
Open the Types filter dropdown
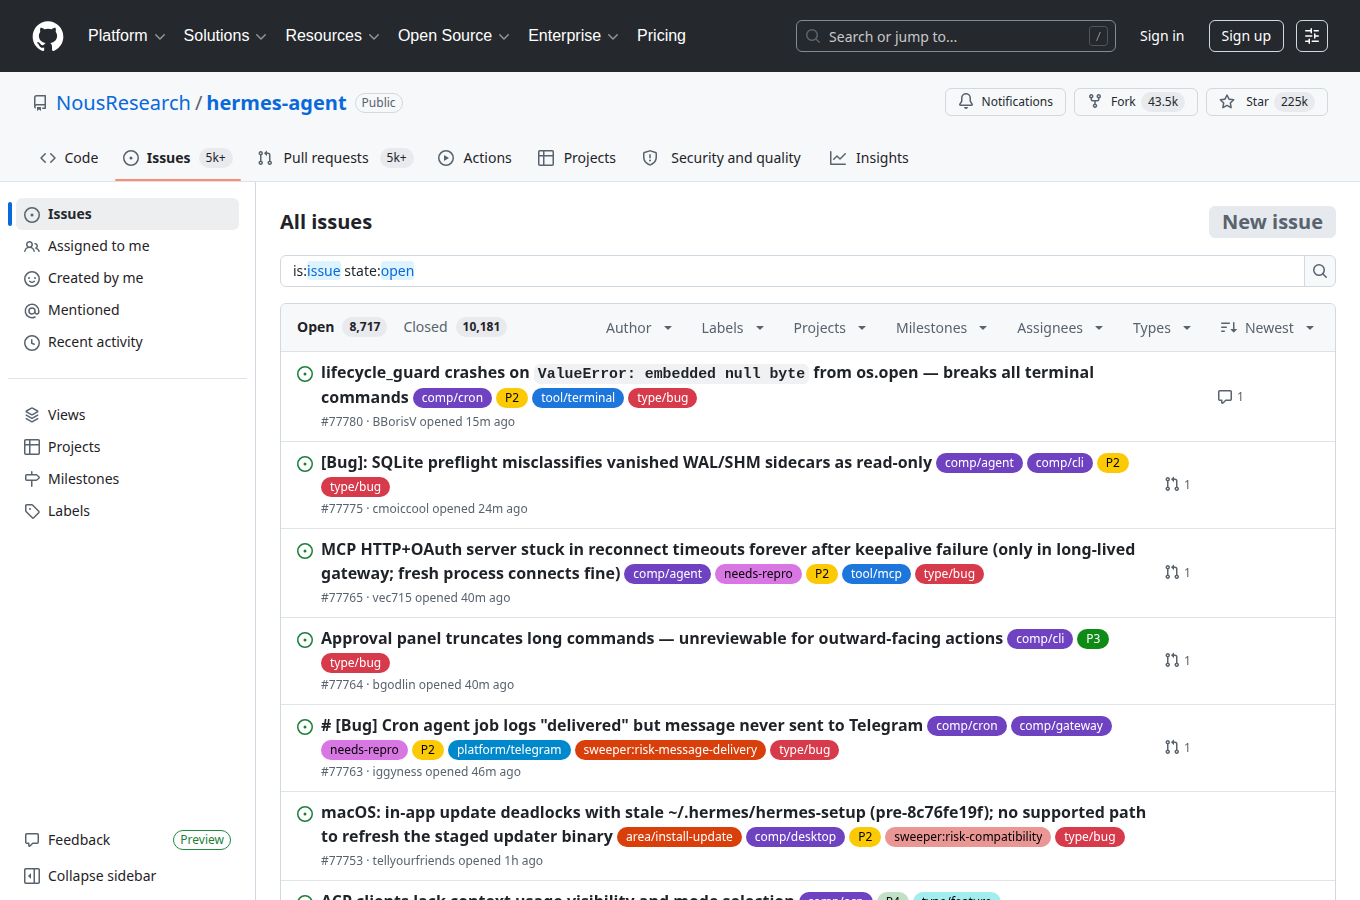[x=1162, y=328]
